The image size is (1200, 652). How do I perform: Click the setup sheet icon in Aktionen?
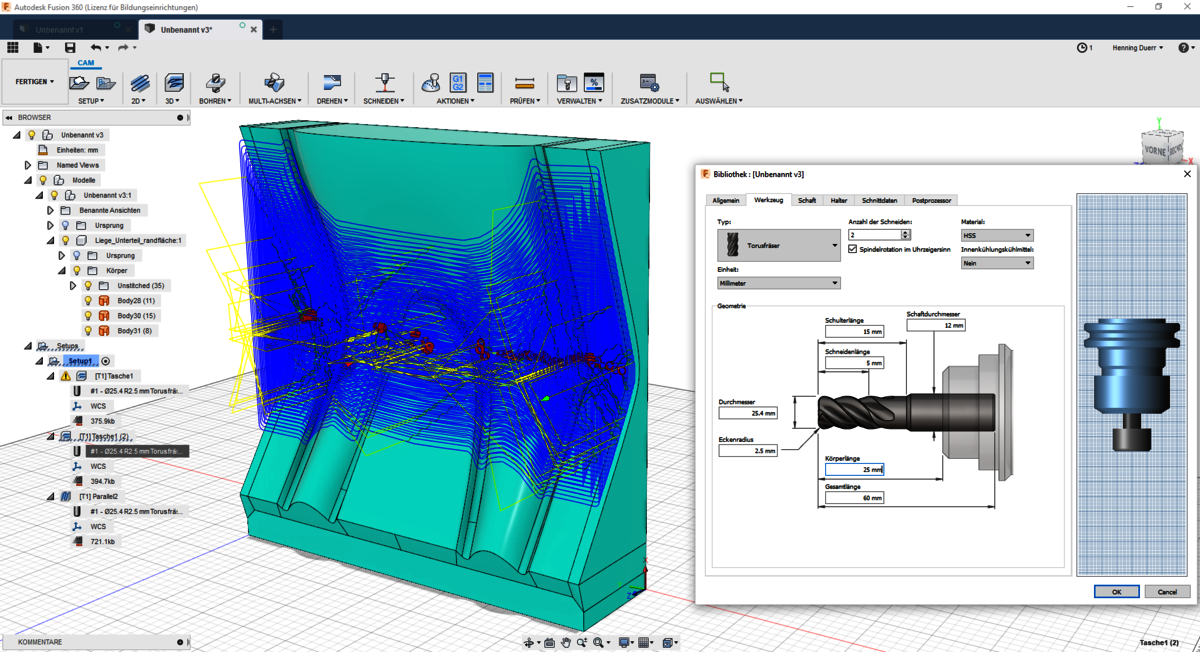[486, 83]
